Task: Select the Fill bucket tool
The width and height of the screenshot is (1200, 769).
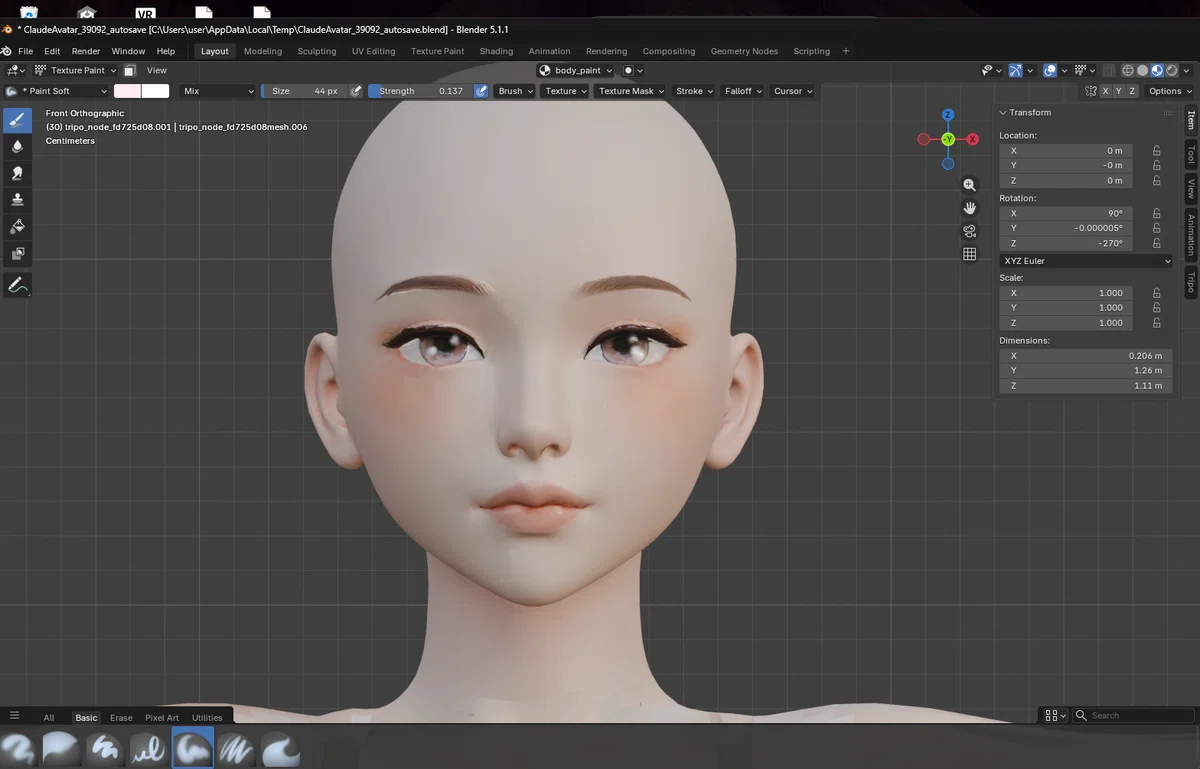Action: [17, 228]
